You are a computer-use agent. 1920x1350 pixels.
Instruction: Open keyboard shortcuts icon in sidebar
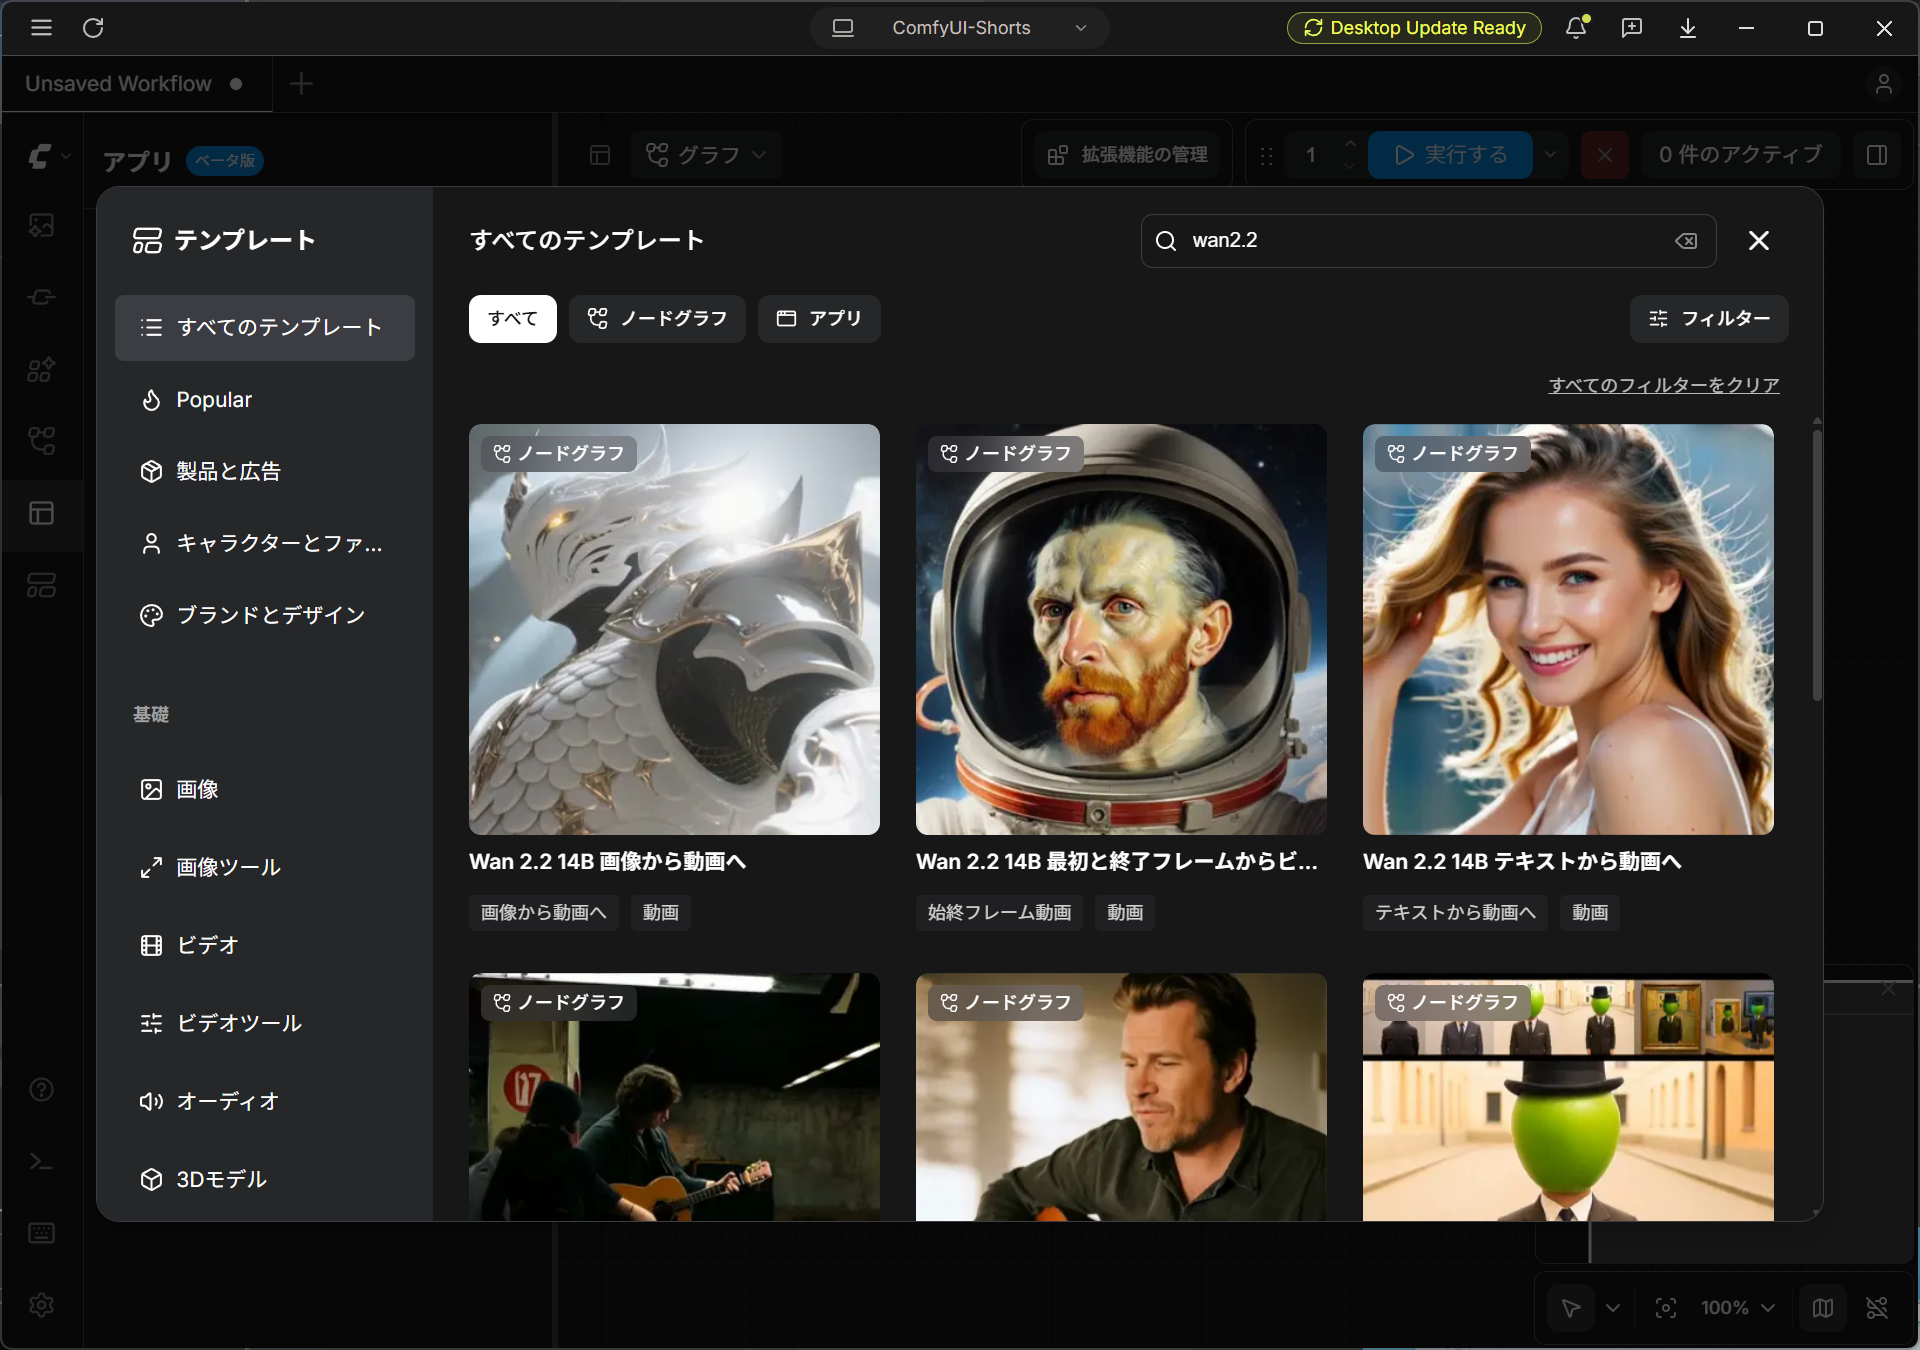[41, 1233]
